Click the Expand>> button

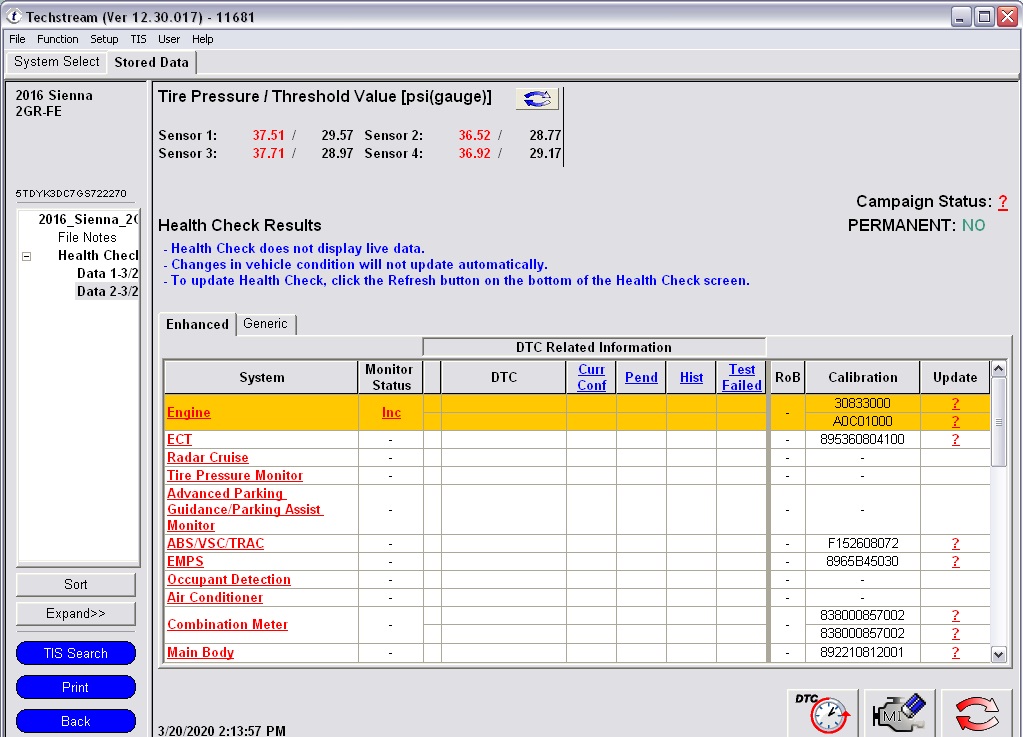point(76,613)
